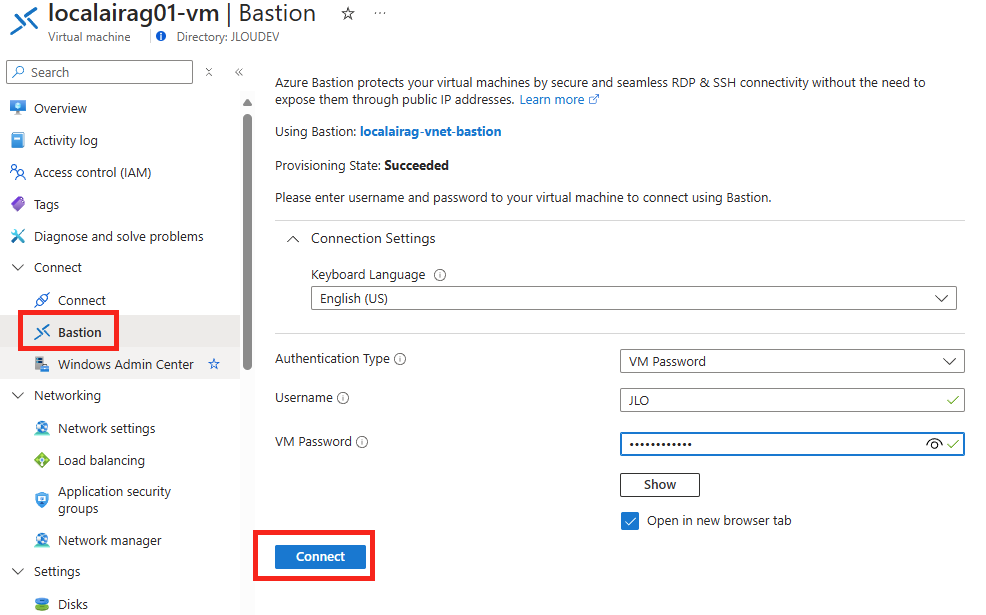This screenshot has height=615, width=986.
Task: Click the Application security groups shield icon
Action: point(42,500)
